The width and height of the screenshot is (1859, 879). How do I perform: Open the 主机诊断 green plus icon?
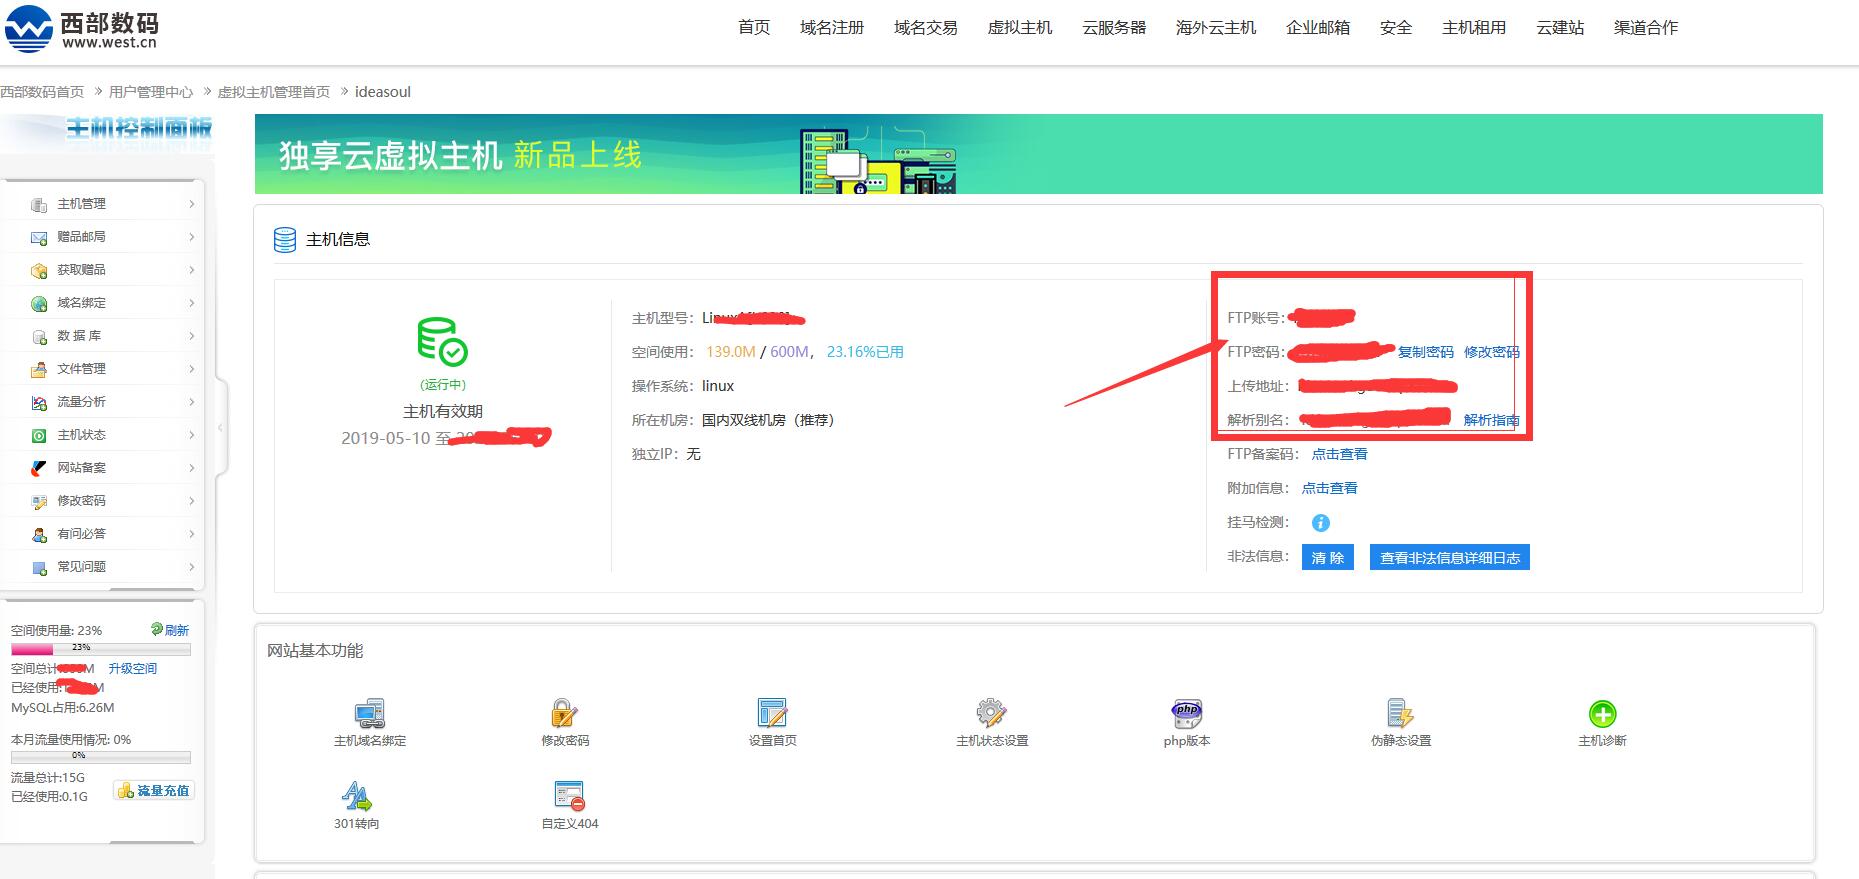[1602, 714]
